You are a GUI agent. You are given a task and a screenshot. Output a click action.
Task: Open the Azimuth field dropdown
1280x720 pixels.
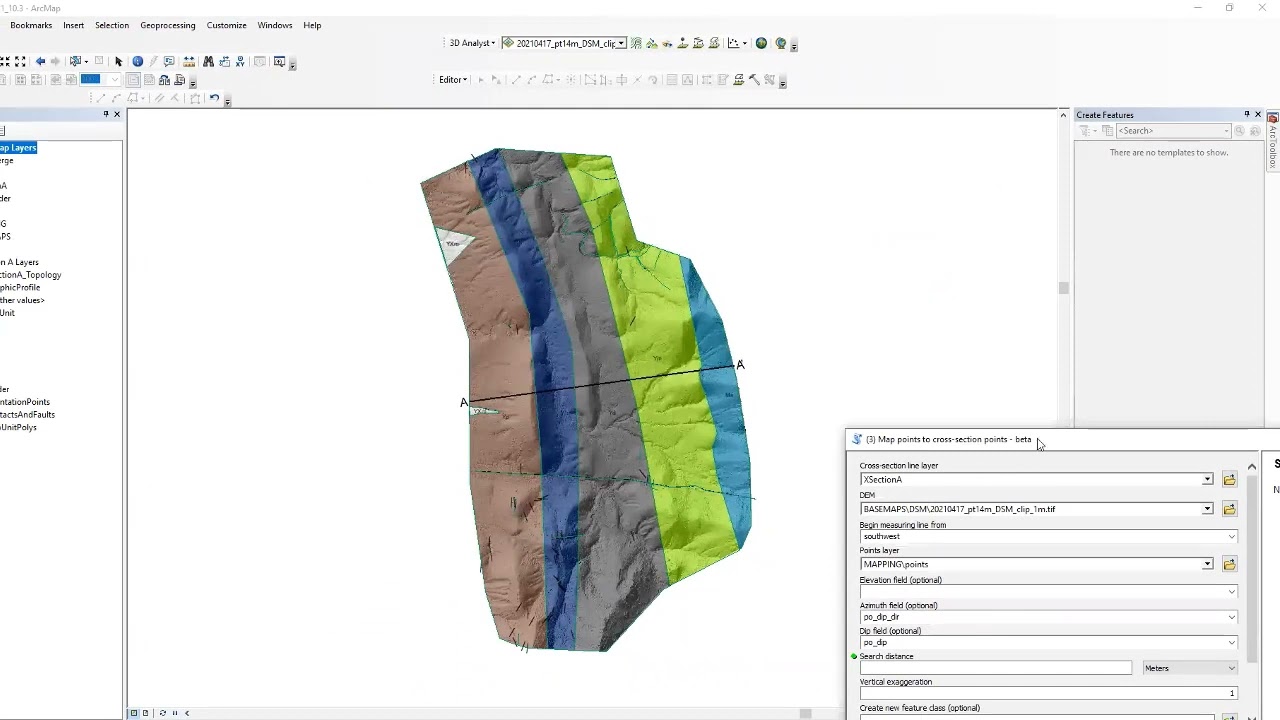point(1231,617)
